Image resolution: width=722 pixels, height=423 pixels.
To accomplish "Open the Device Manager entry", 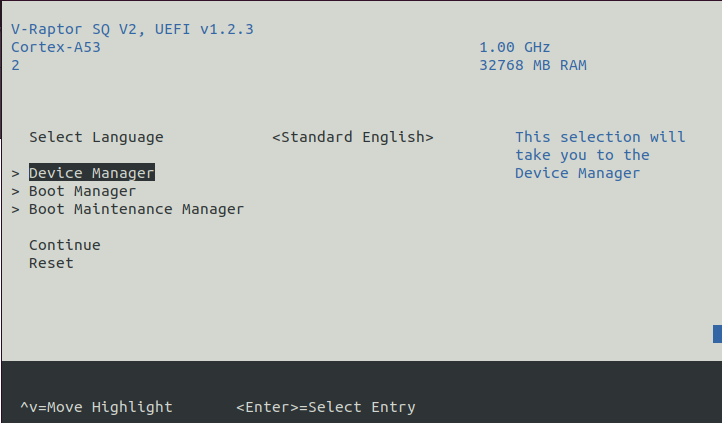I will coord(92,173).
